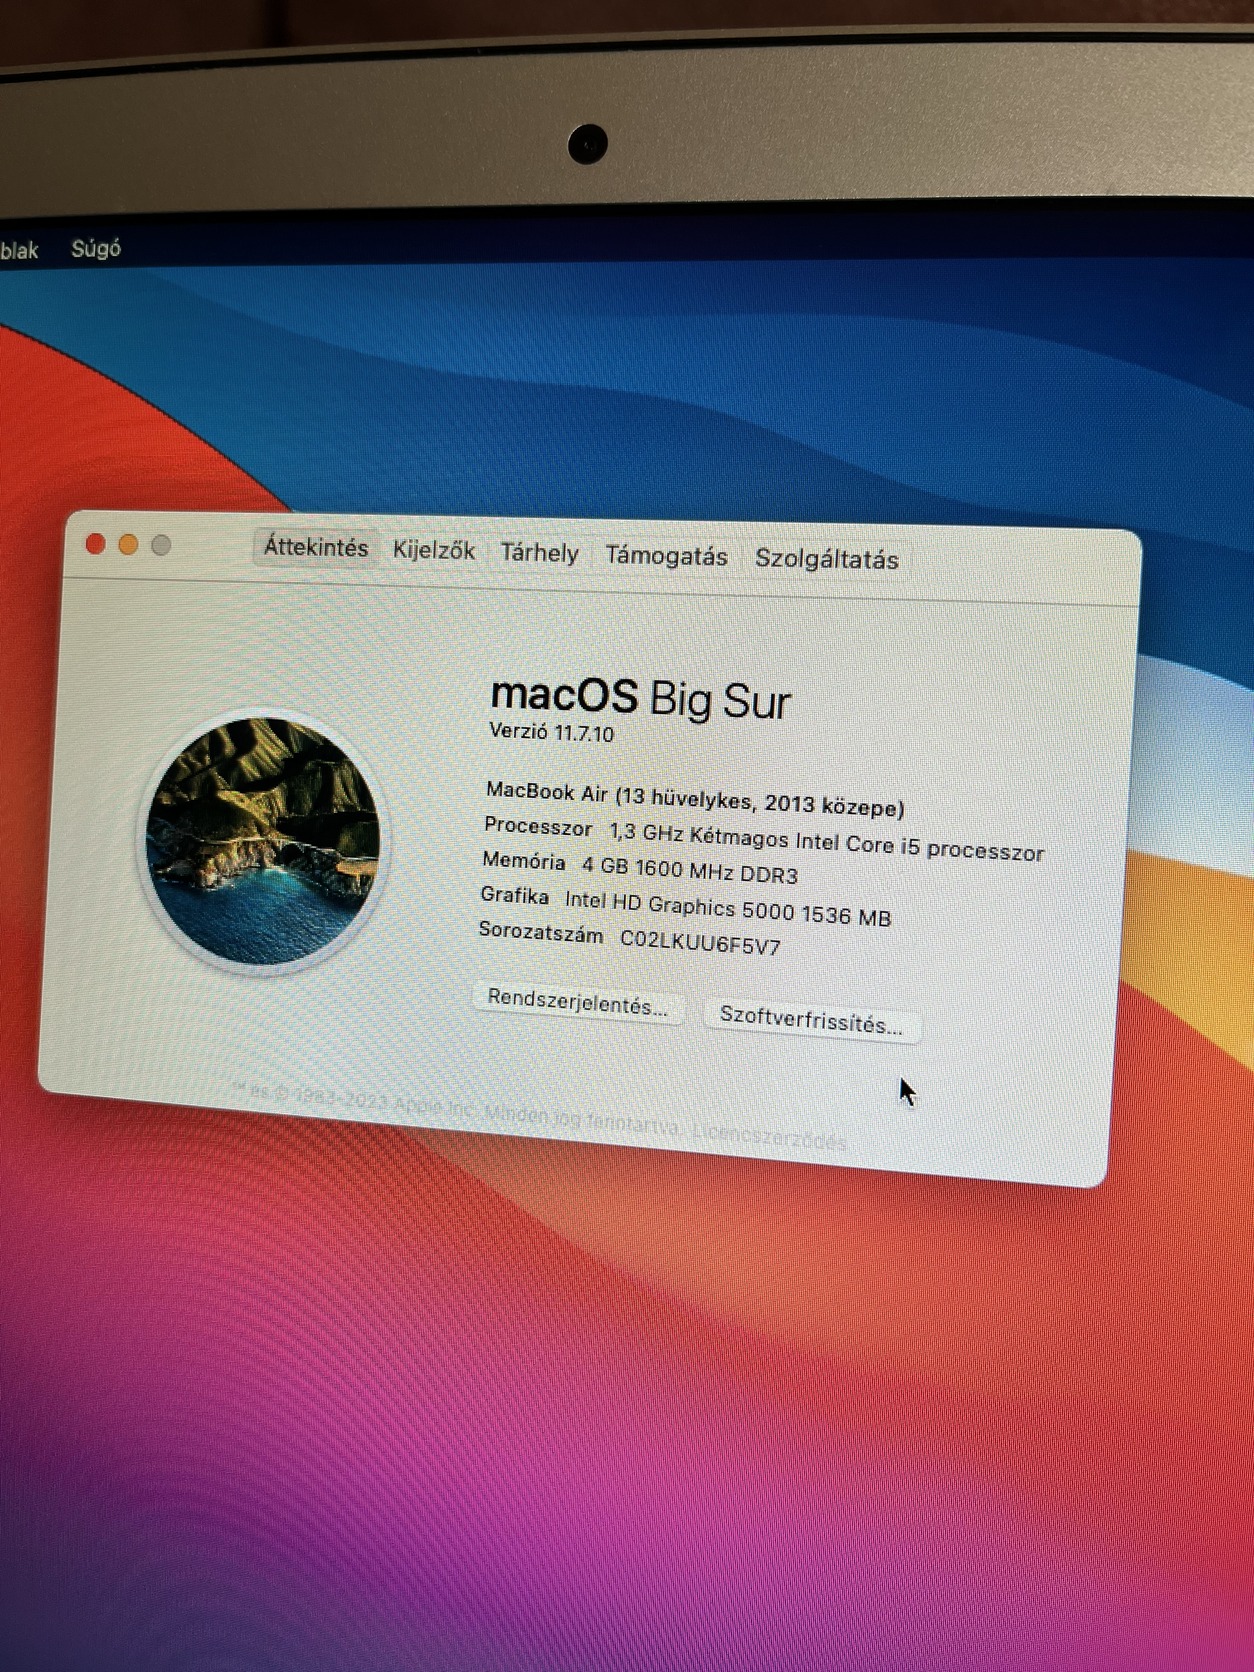
Task: Open the Áttekintés tab
Action: [x=315, y=548]
